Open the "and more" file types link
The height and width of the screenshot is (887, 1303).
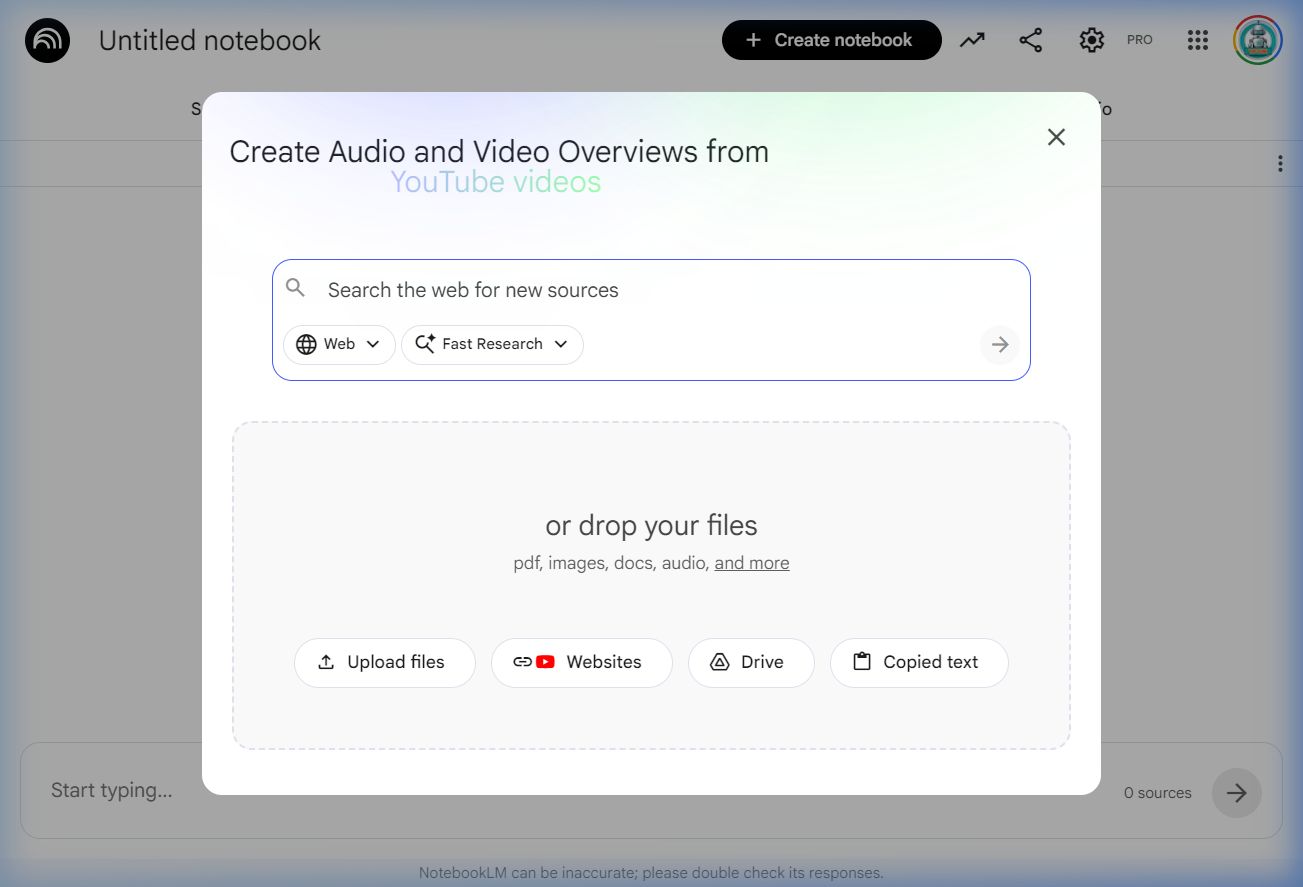(x=751, y=563)
